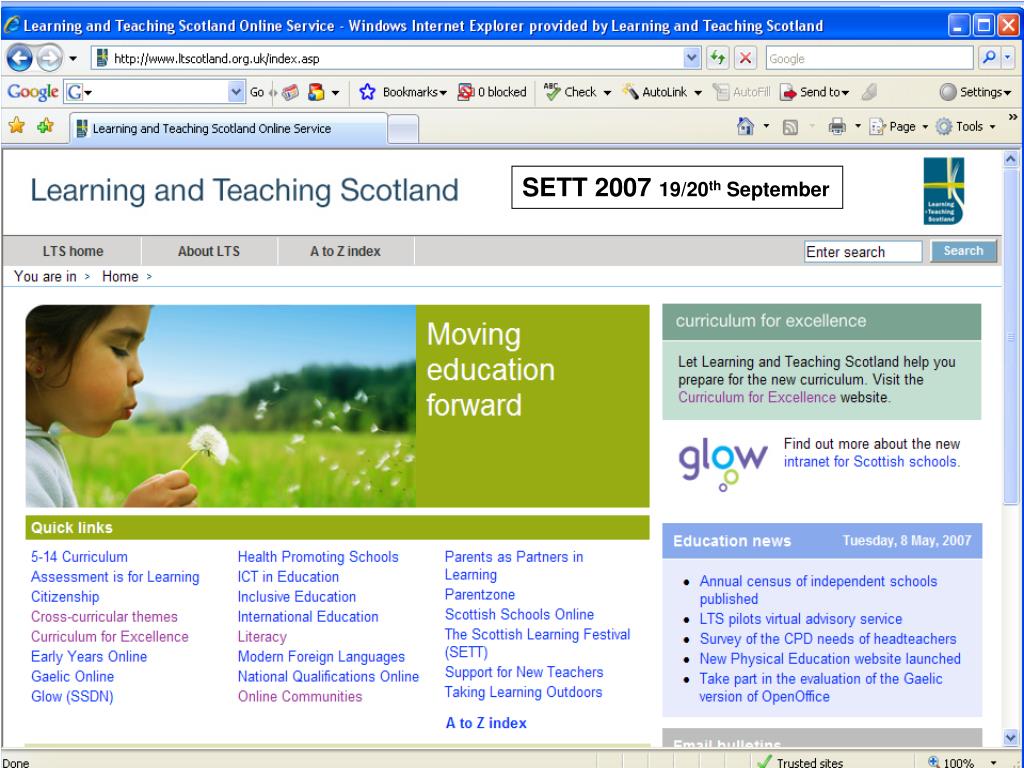Click the toolbar overflow chevron
The width and height of the screenshot is (1024, 768).
click(1013, 117)
